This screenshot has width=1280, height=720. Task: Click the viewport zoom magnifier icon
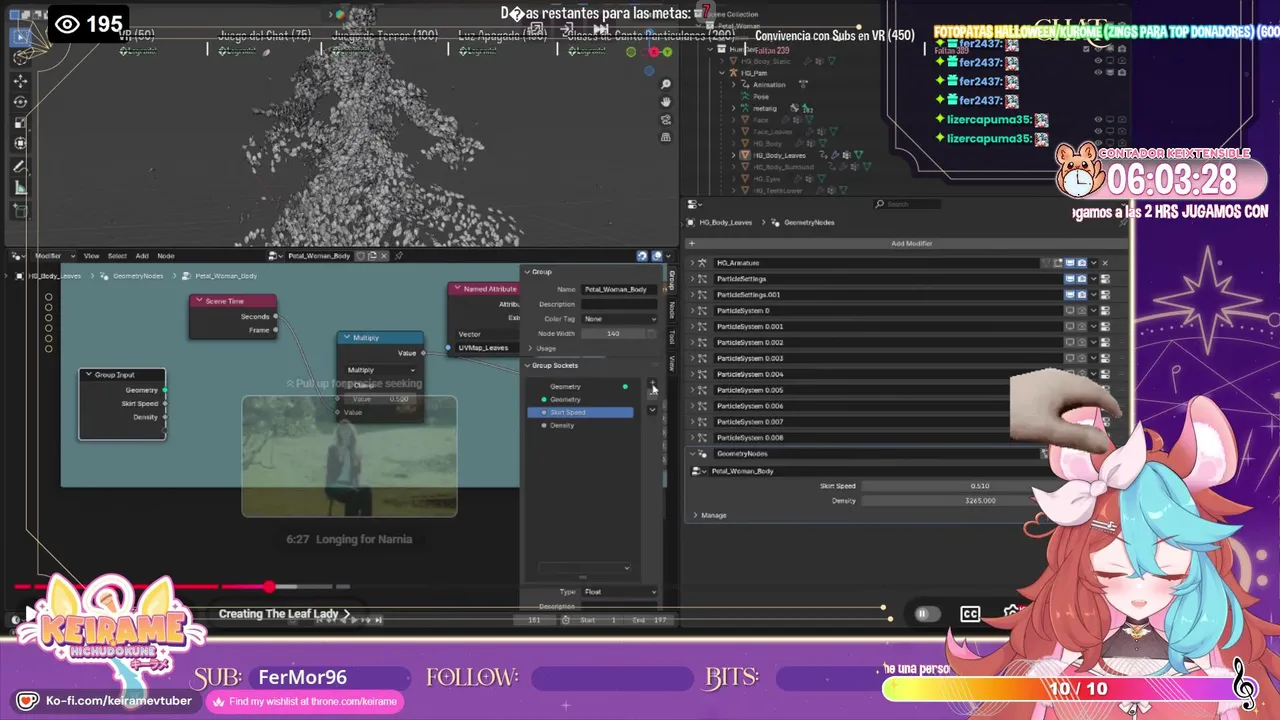click(666, 86)
